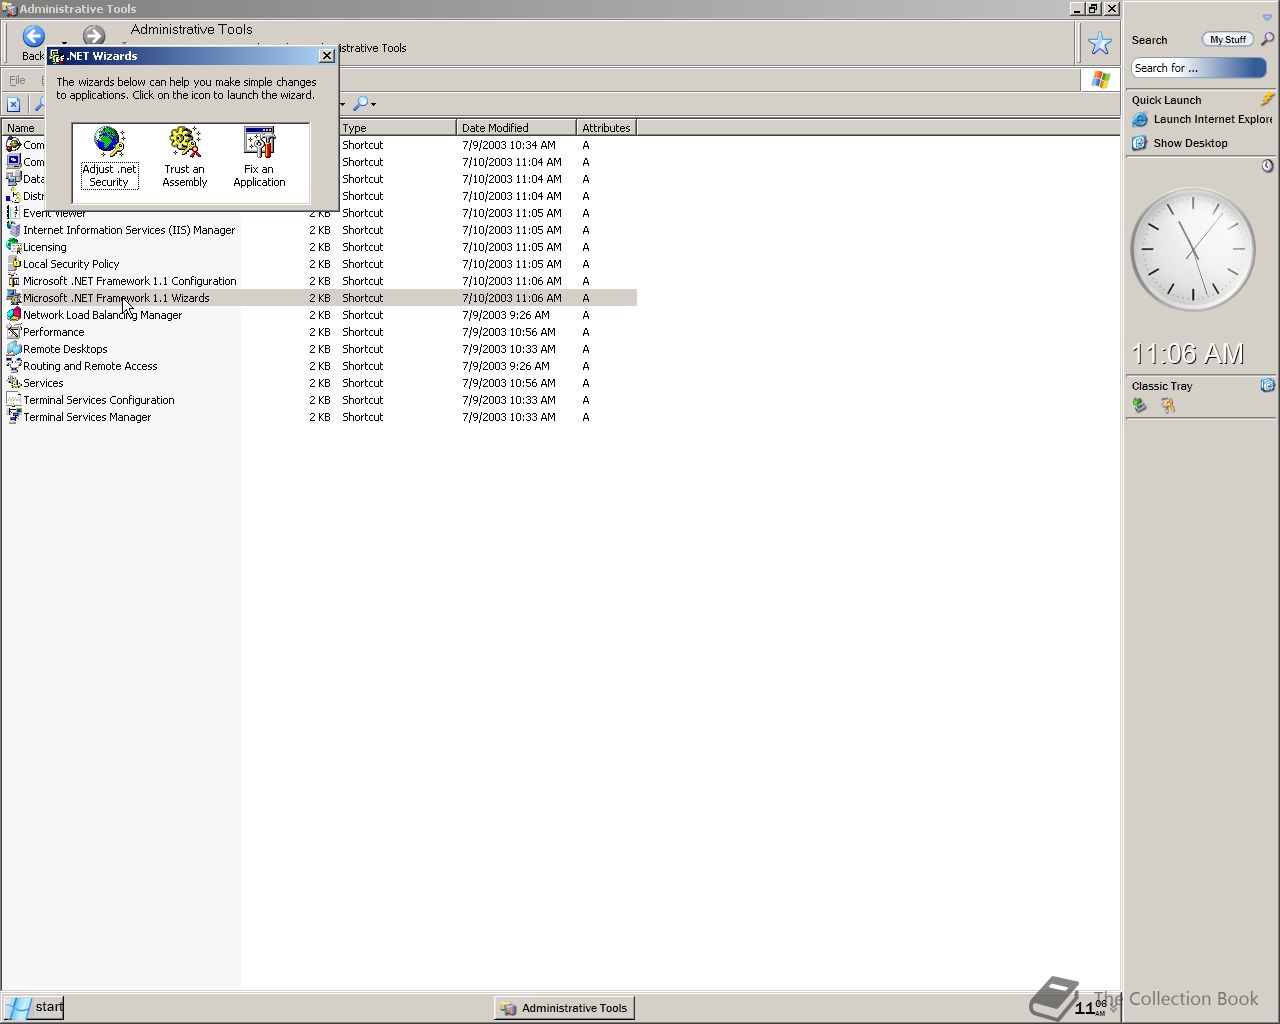This screenshot has height=1024, width=1280.
Task: Sort by Attributes column header
Action: 606,128
